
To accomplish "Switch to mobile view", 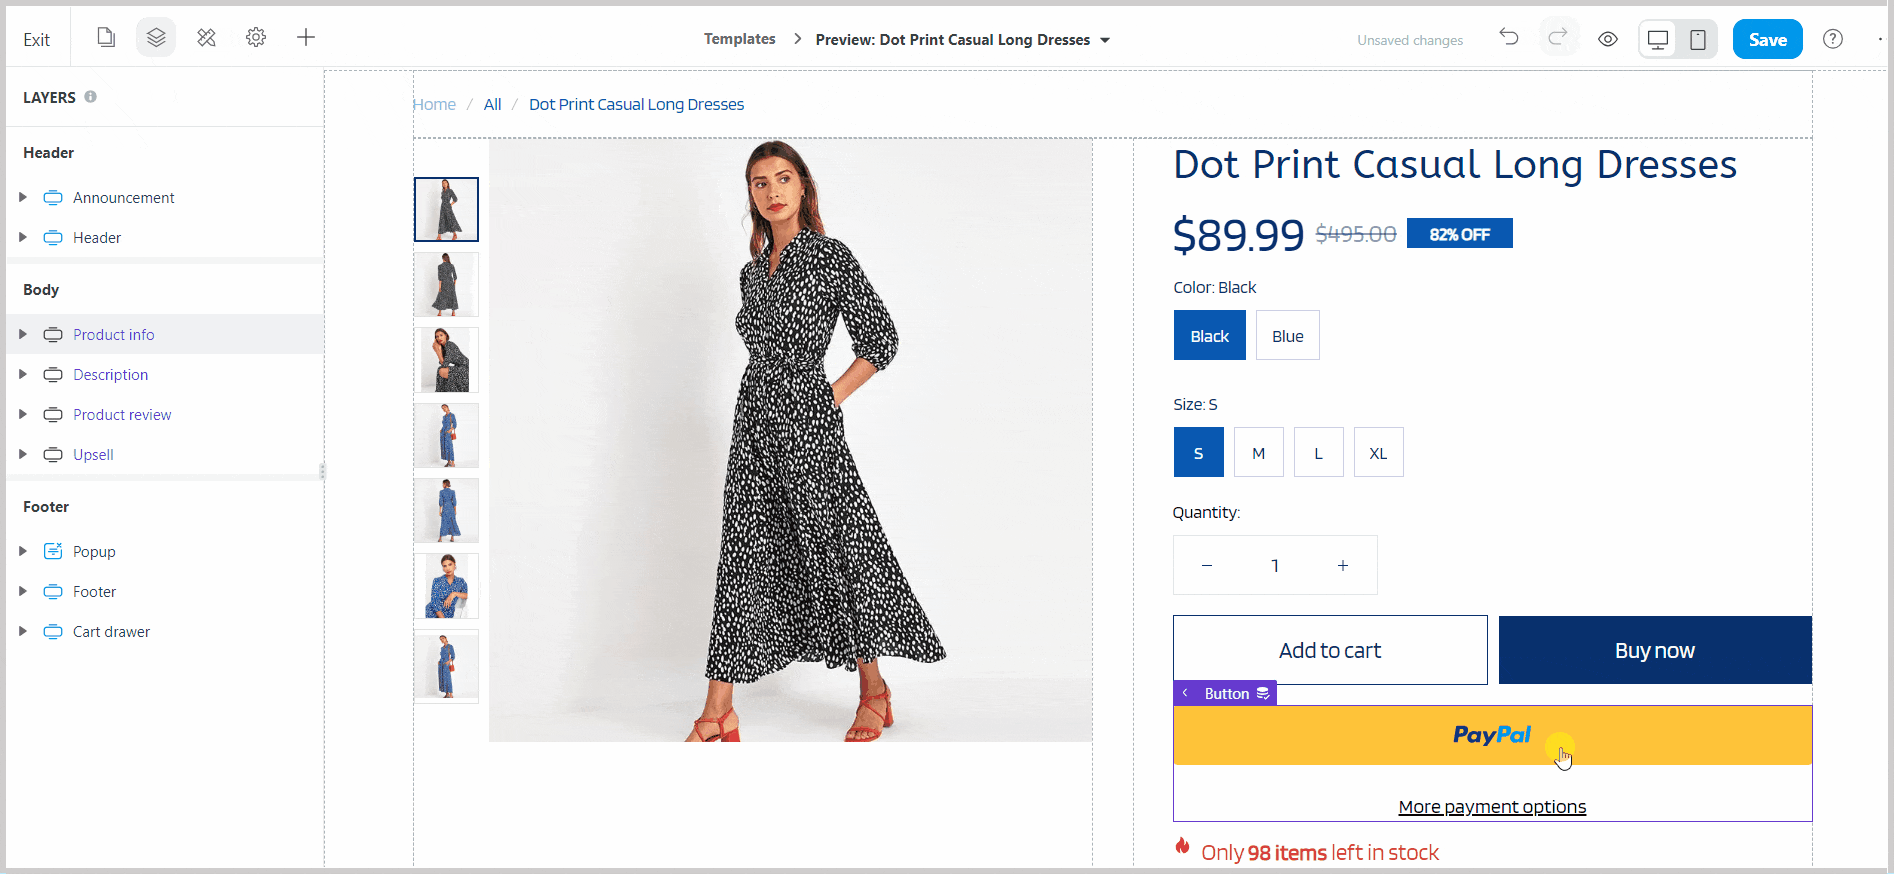I will pyautogui.click(x=1698, y=39).
